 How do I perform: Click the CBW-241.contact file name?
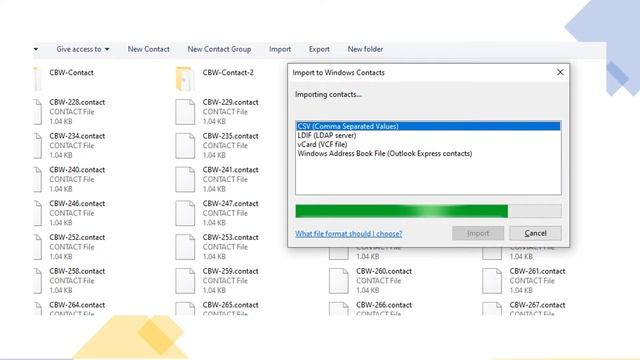(x=231, y=170)
